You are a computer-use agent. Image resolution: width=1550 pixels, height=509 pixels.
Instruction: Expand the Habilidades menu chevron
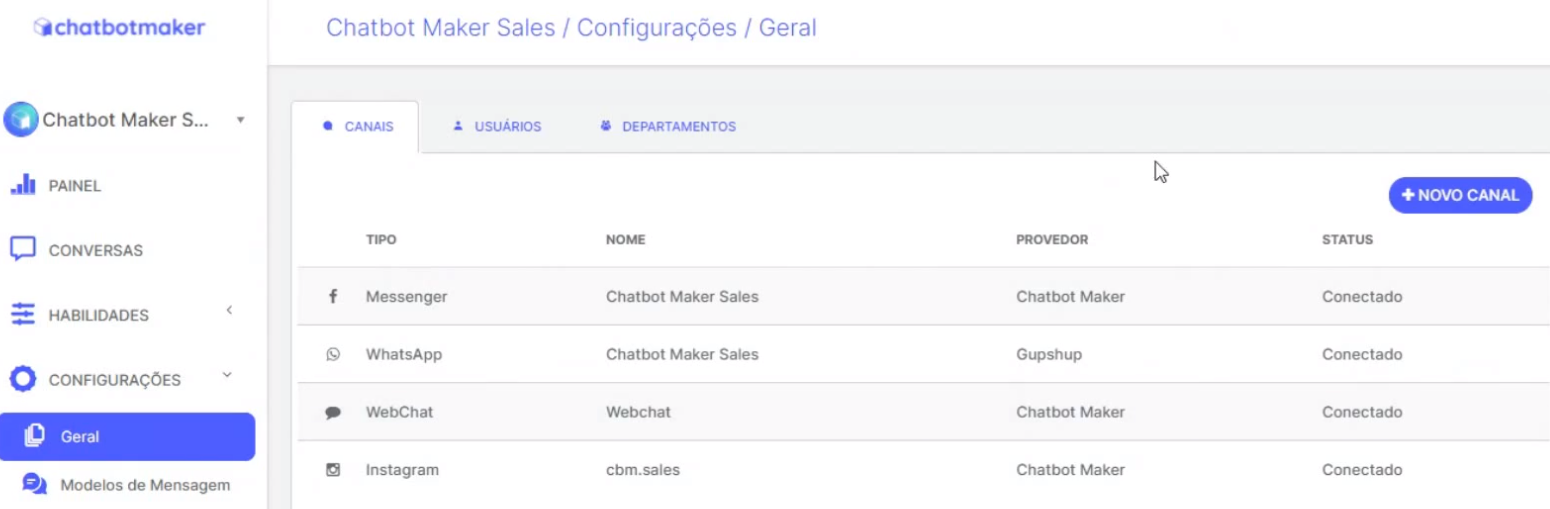pos(229,310)
